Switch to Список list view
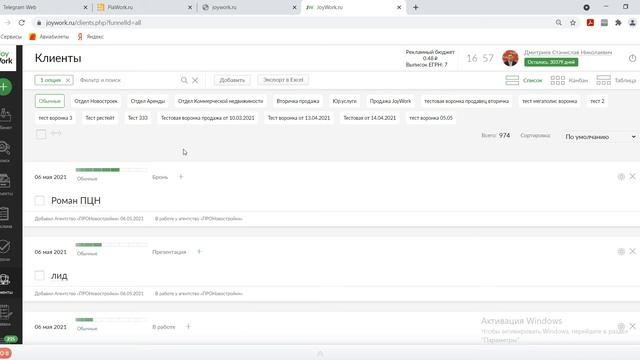 524,80
